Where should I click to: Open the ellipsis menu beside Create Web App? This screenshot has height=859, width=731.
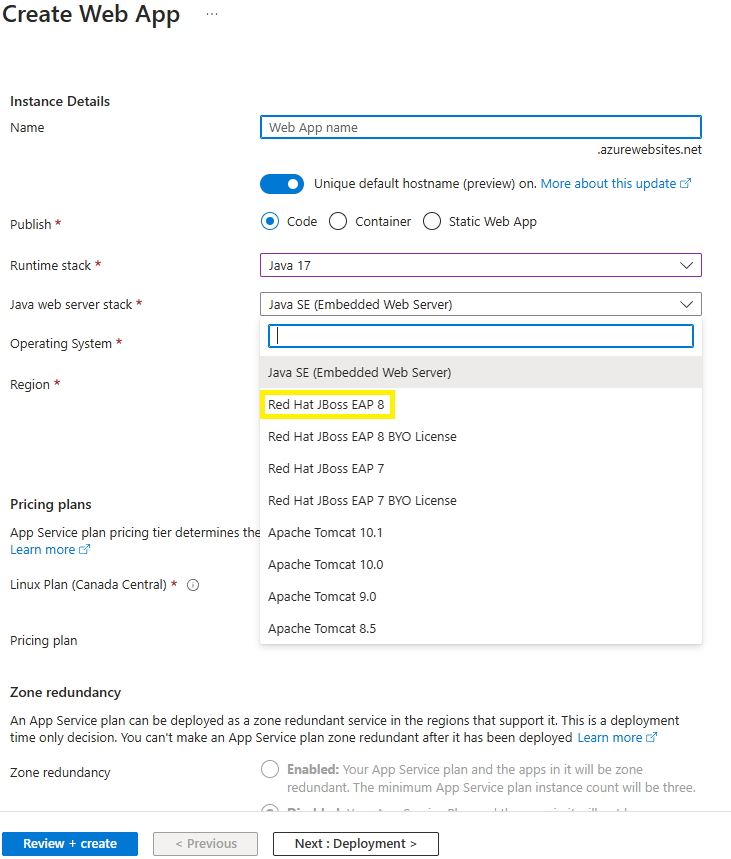(x=212, y=14)
